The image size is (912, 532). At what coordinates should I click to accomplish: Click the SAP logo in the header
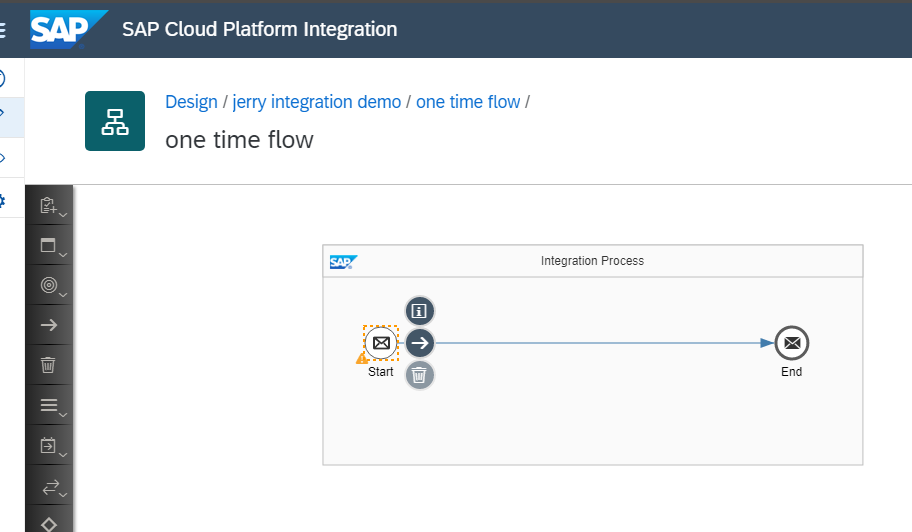(68, 29)
